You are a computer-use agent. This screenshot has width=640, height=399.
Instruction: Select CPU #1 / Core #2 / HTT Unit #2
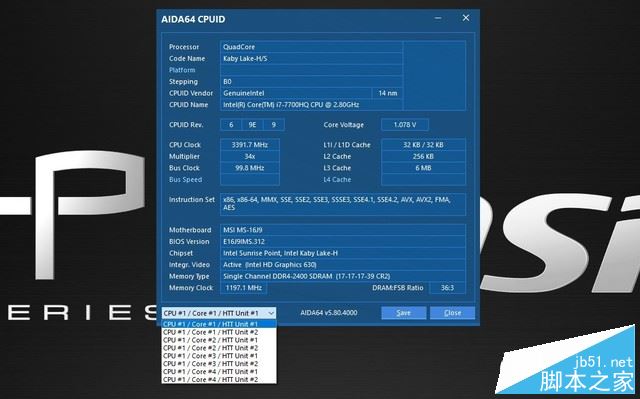coord(219,348)
